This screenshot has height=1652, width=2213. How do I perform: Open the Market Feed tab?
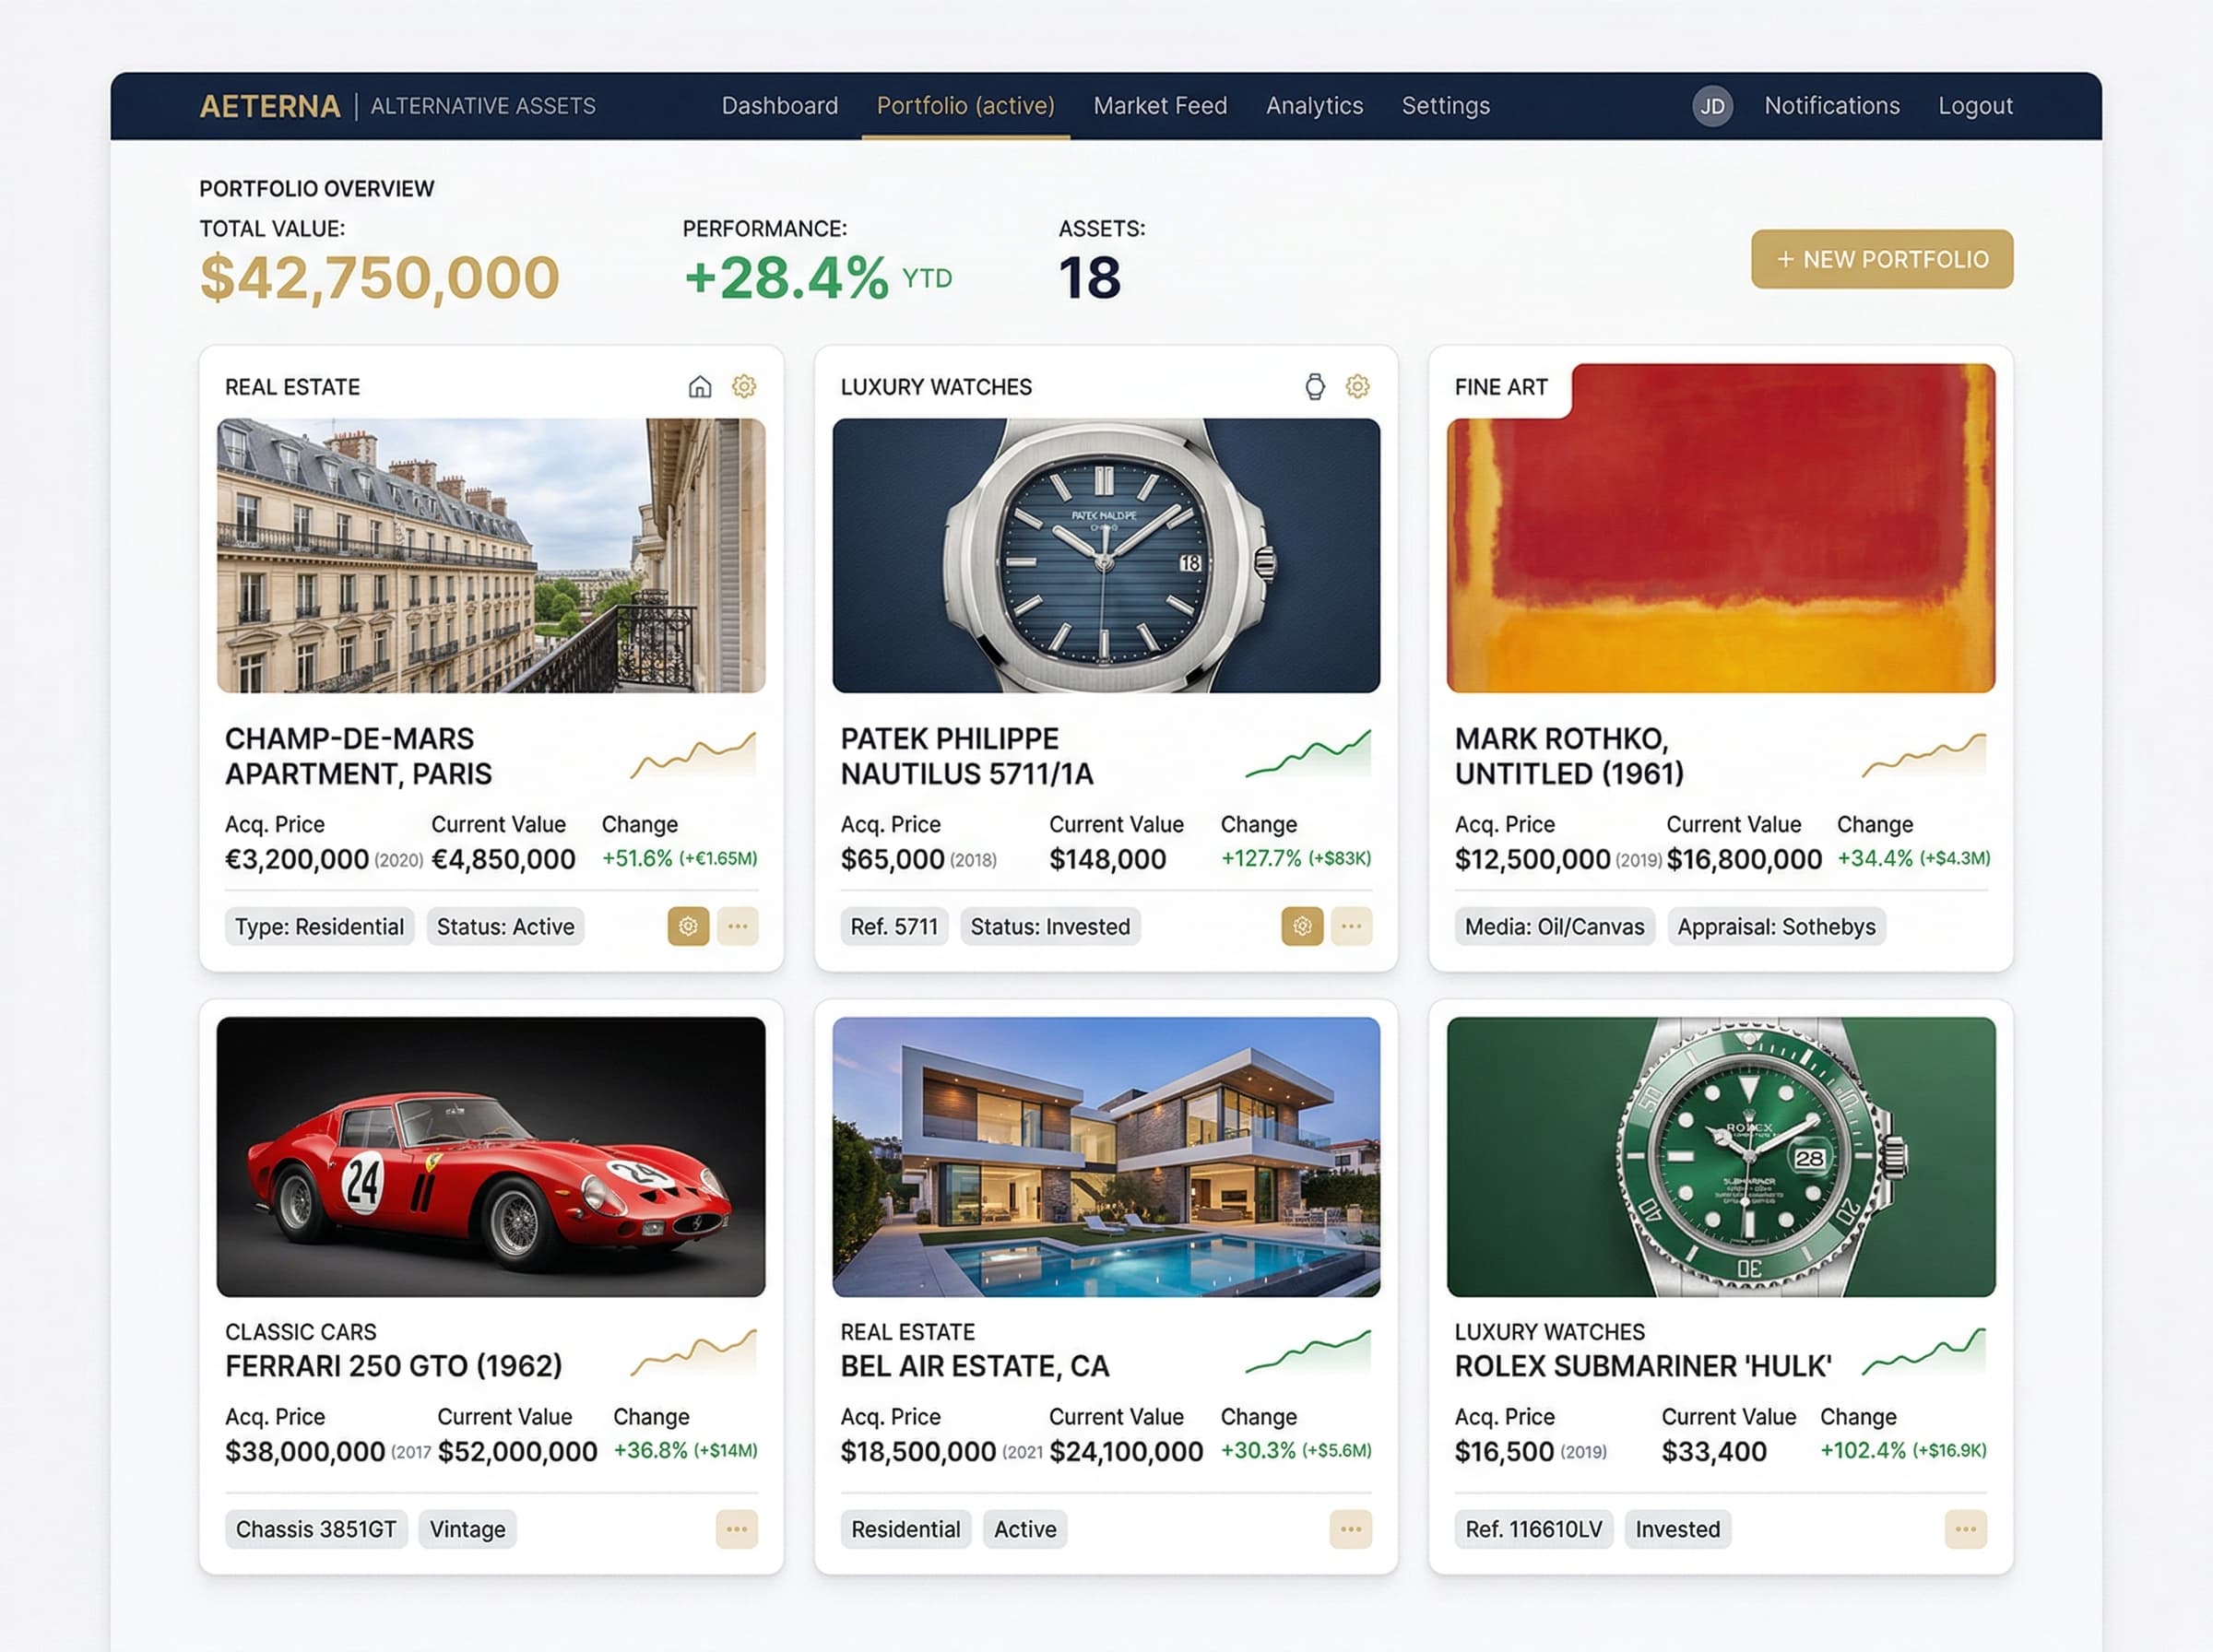(1160, 106)
